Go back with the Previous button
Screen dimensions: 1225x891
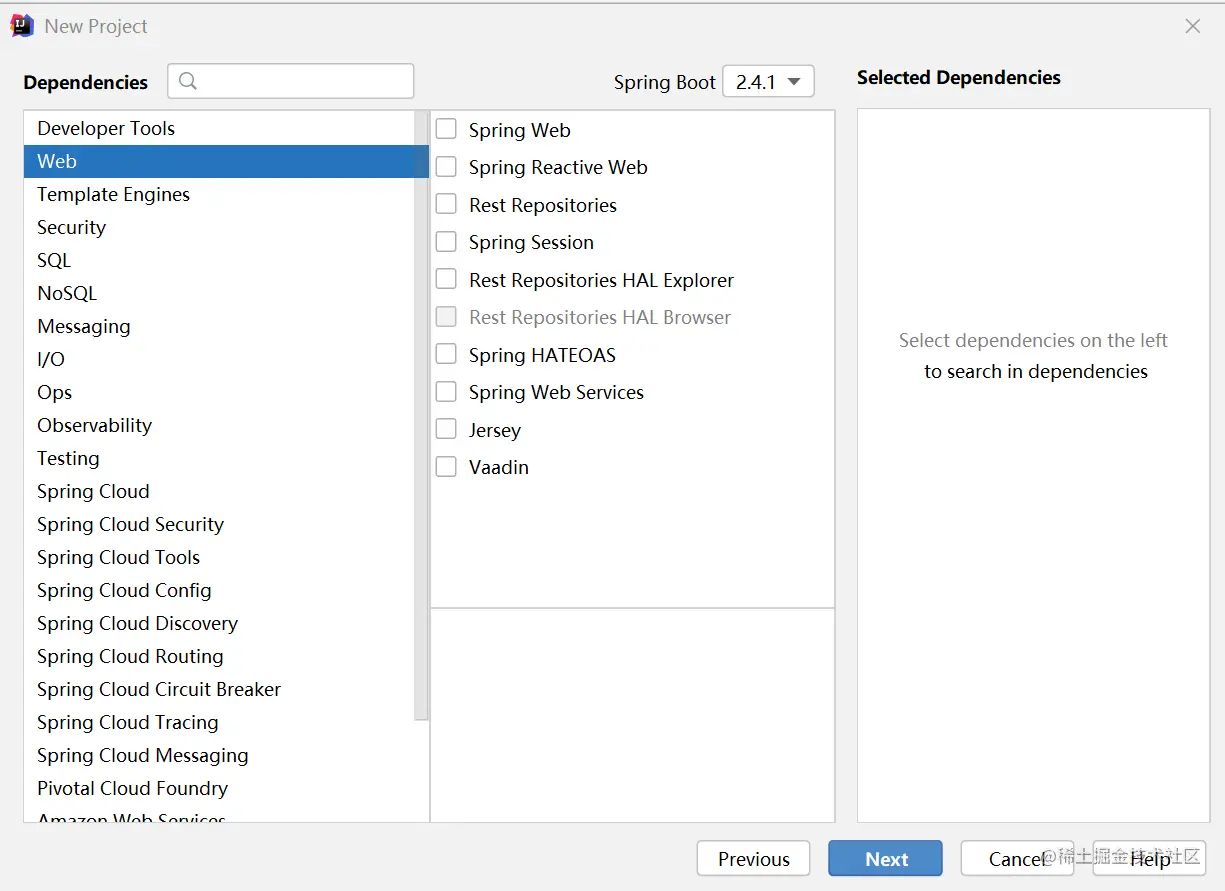753,859
